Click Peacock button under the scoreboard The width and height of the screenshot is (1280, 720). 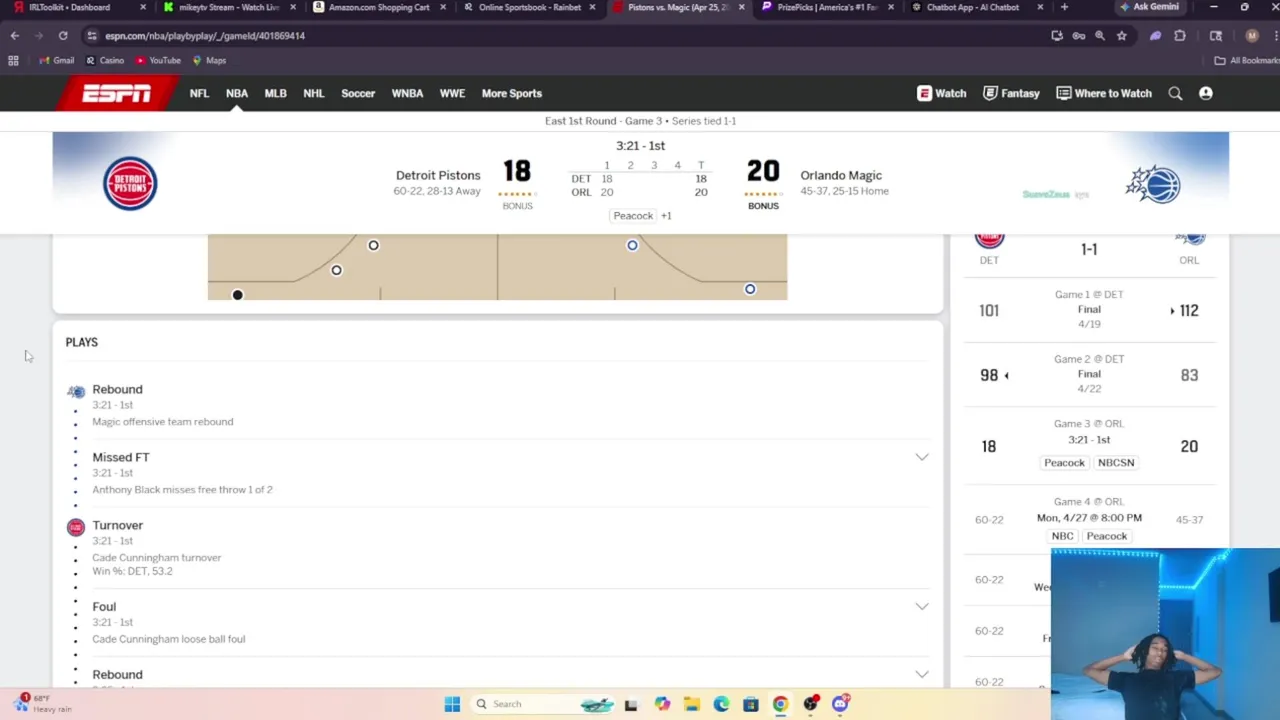pos(633,216)
